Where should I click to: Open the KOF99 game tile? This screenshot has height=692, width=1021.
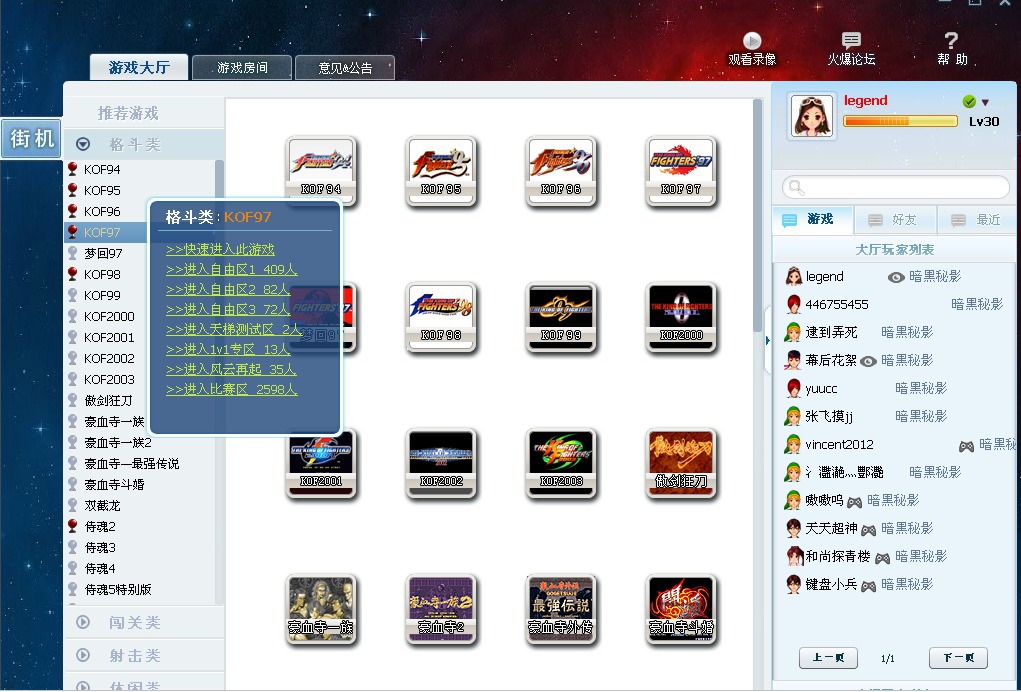[561, 317]
